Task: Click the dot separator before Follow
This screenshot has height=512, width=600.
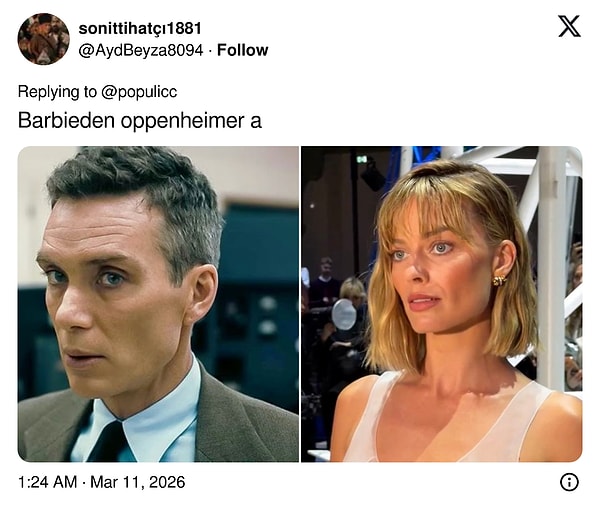Action: point(210,51)
